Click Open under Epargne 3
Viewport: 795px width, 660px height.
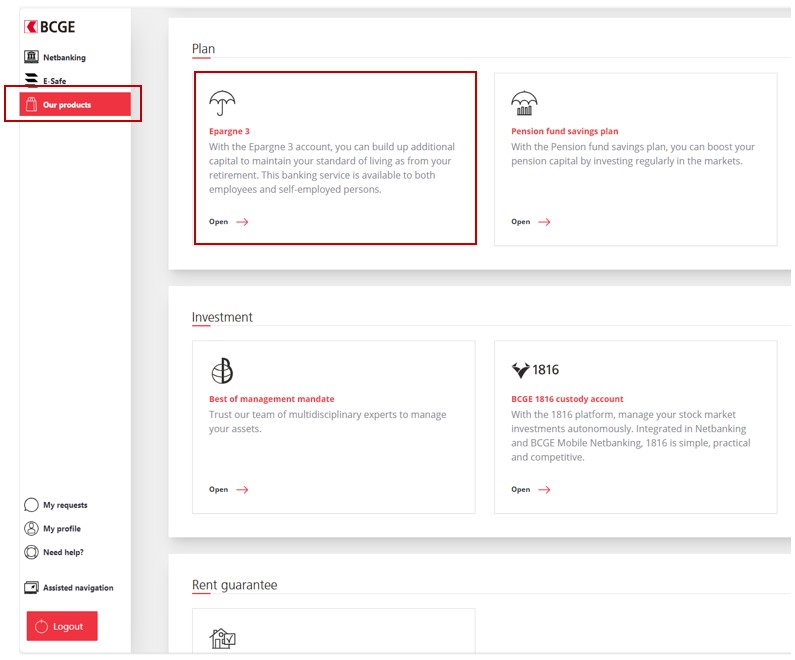pyautogui.click(x=219, y=222)
